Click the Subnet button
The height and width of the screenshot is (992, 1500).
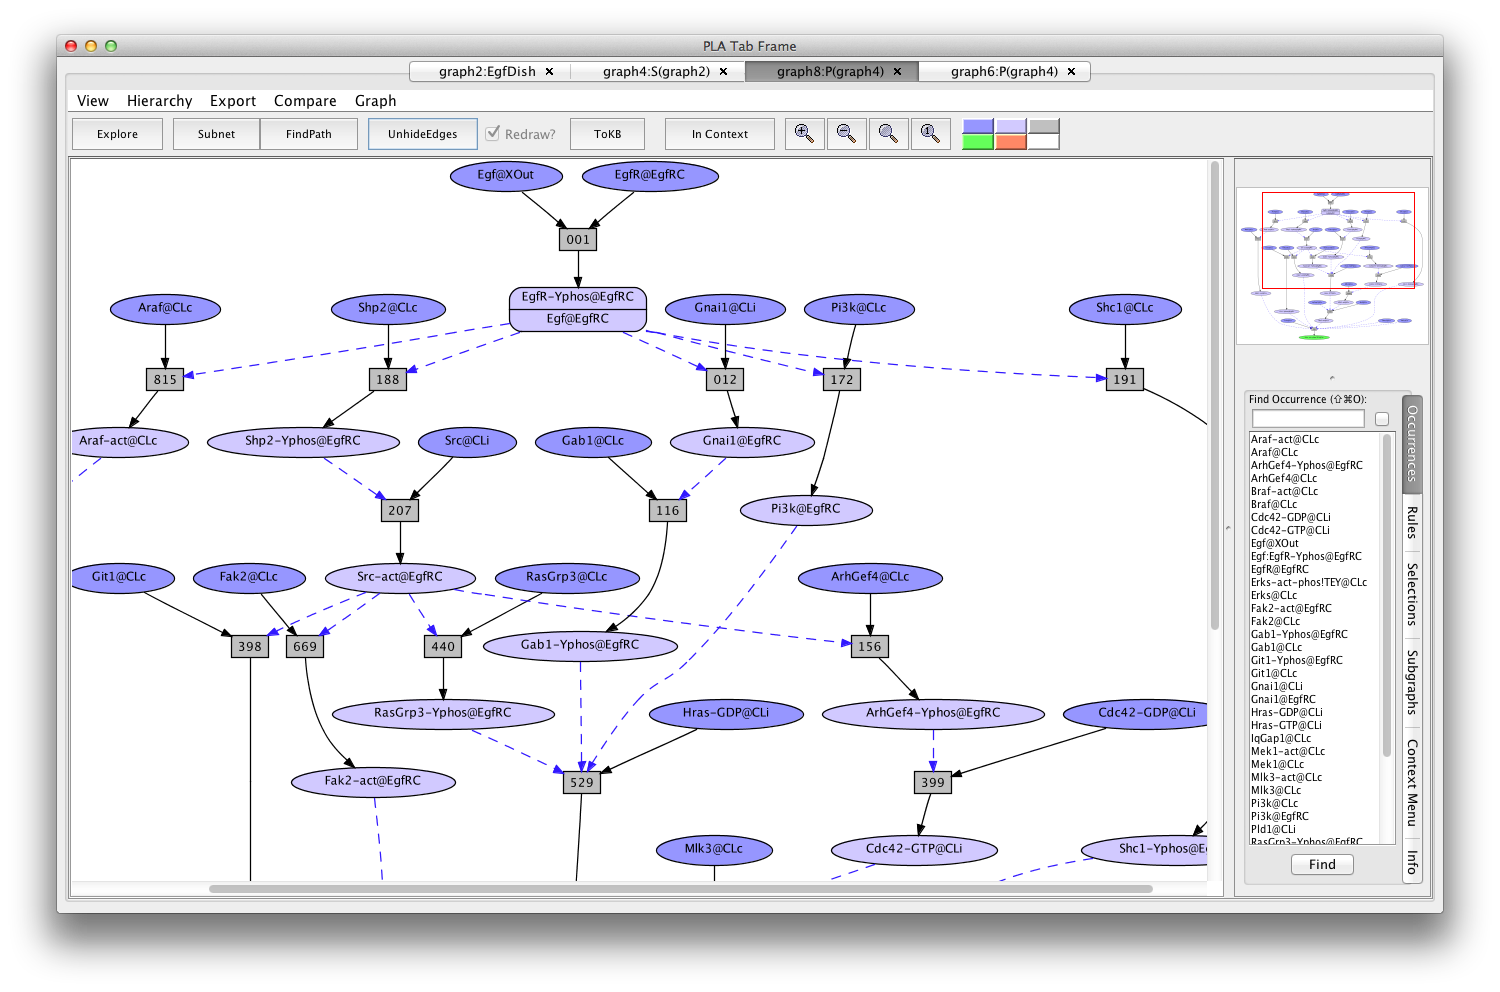[216, 134]
